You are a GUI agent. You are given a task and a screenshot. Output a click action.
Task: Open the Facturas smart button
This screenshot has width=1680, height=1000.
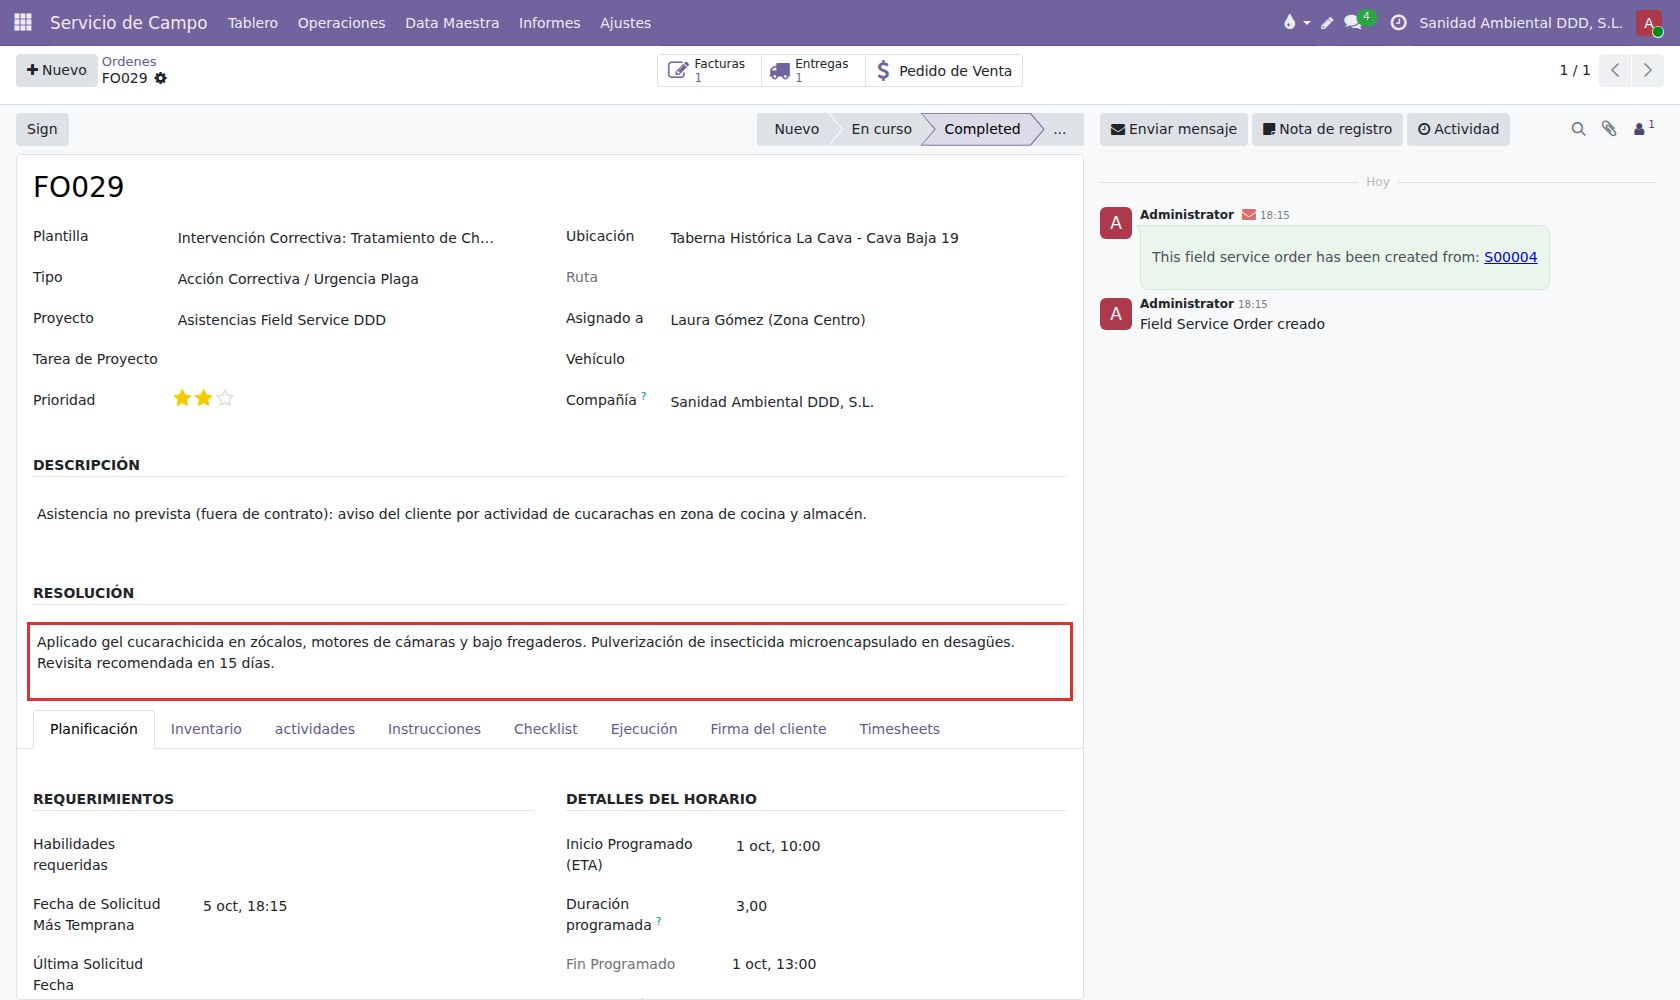click(709, 70)
